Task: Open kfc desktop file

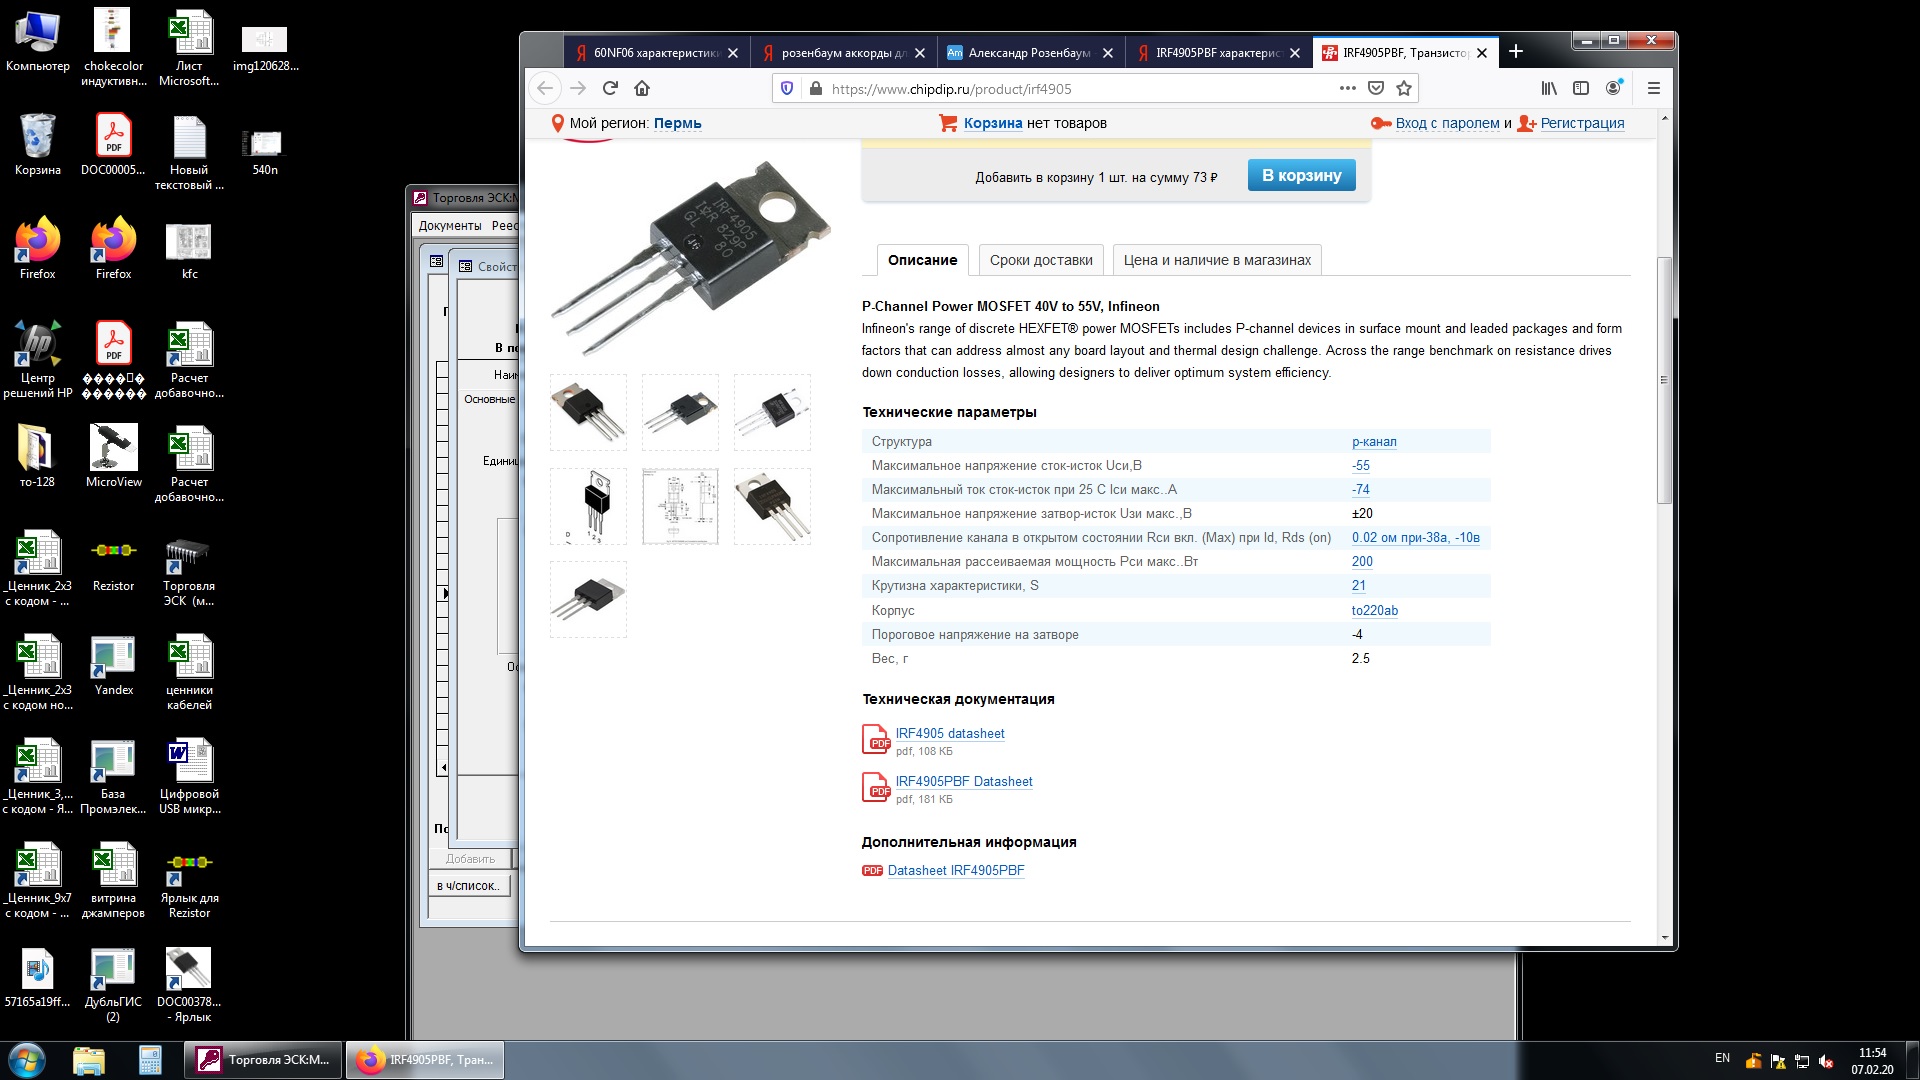Action: 189,250
